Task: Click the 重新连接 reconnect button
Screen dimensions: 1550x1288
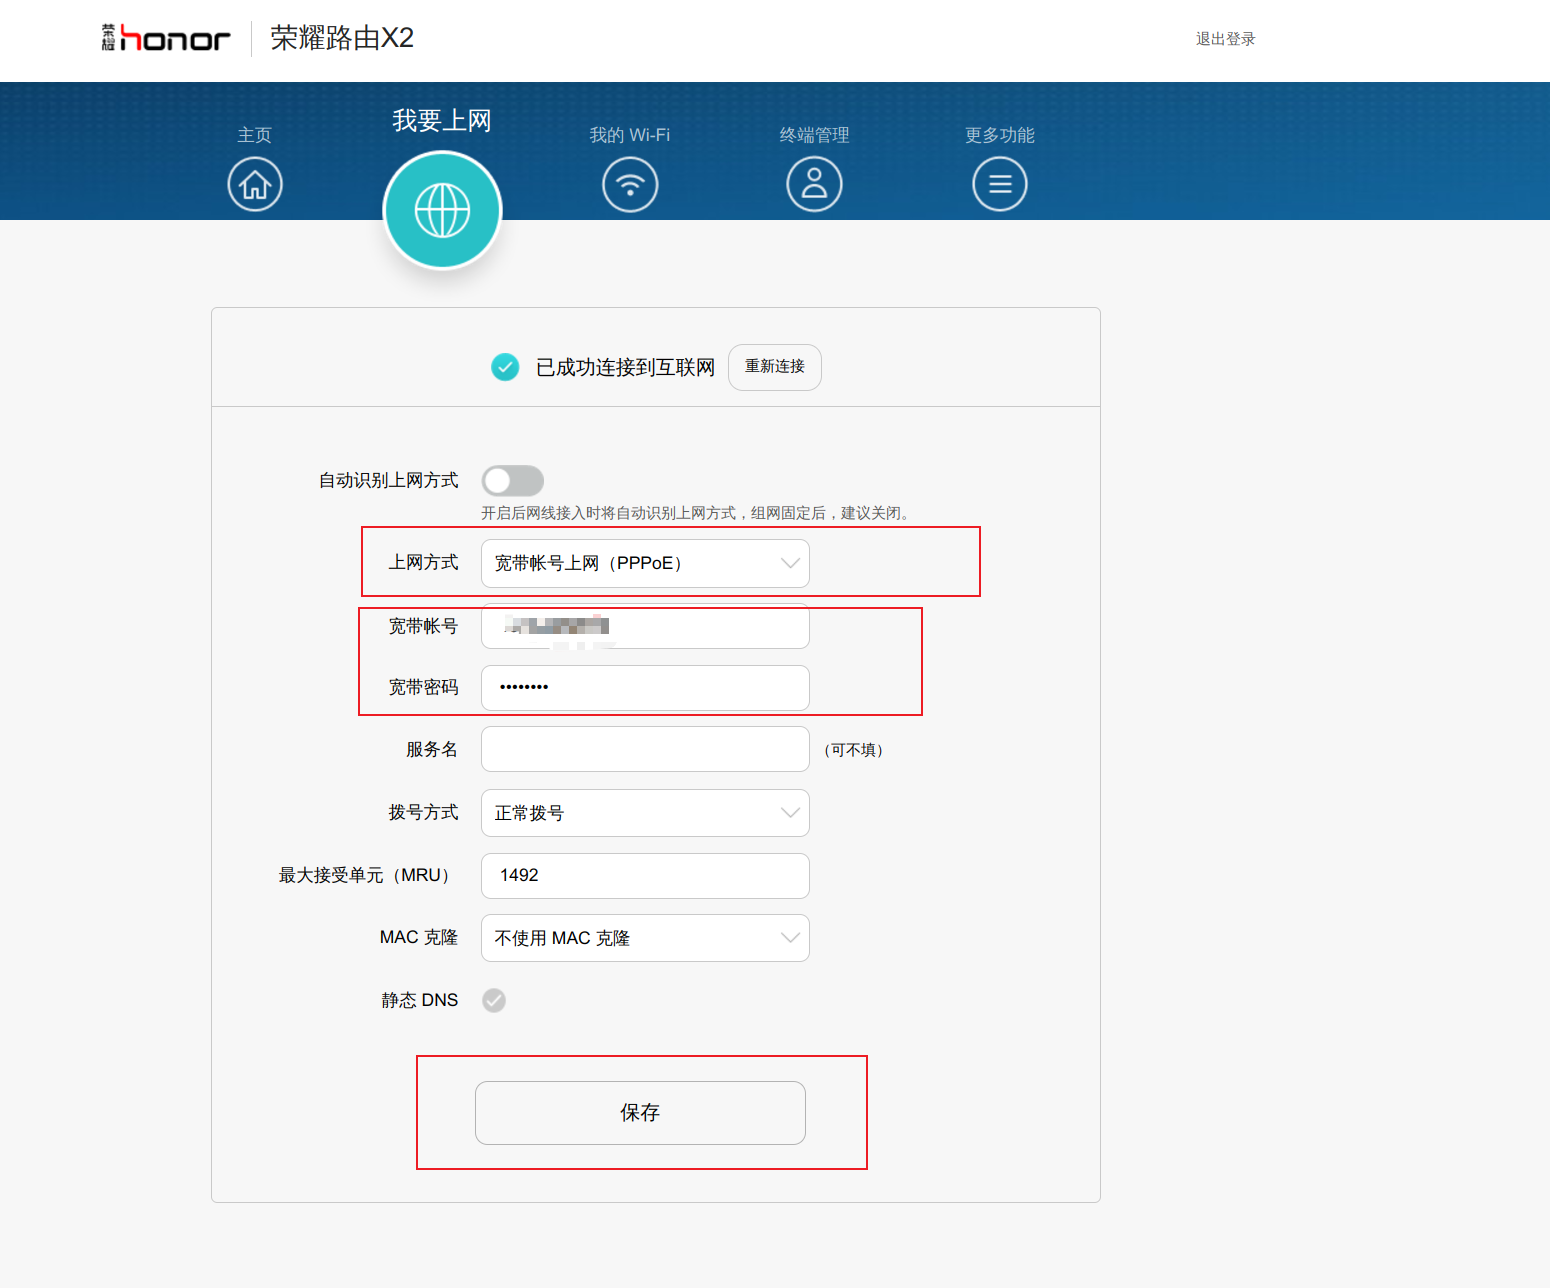Action: [x=774, y=367]
